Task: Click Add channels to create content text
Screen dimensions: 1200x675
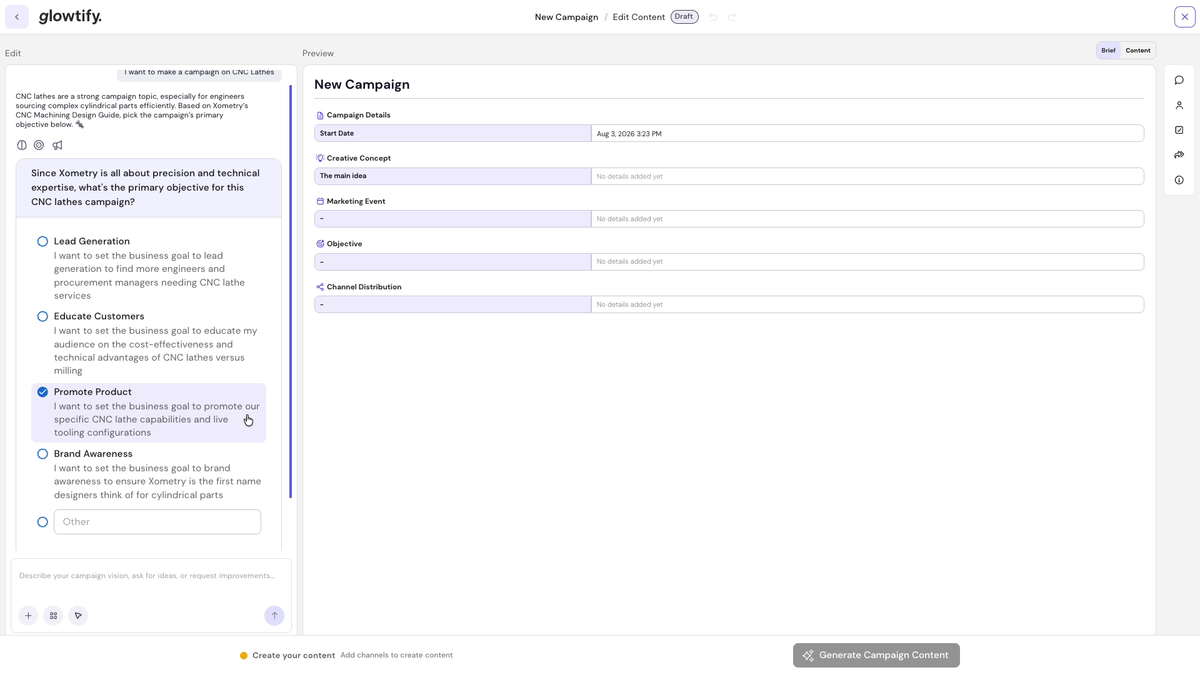Action: pos(396,655)
